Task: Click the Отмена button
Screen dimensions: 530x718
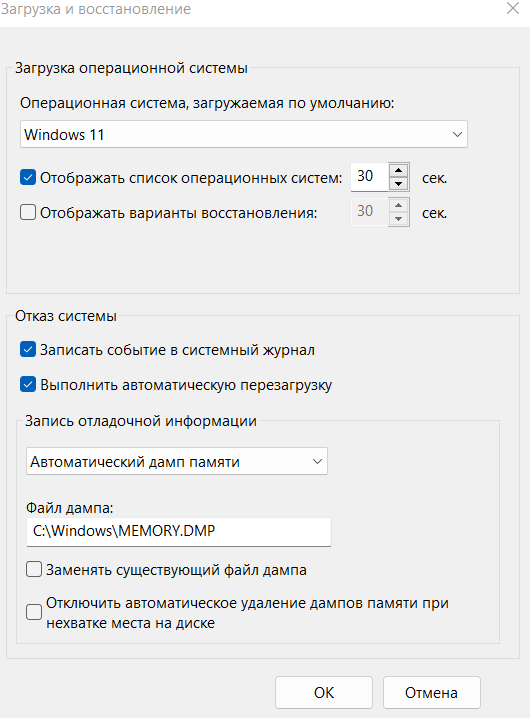Action: [x=432, y=692]
